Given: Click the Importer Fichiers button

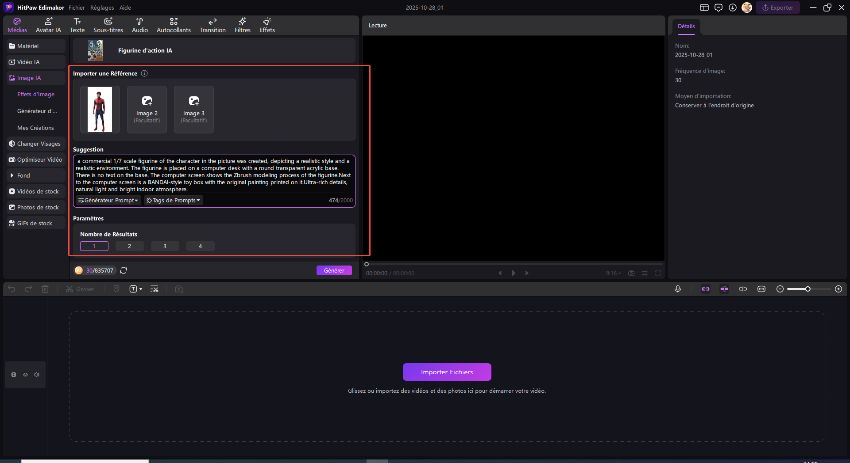Looking at the screenshot, I should point(446,372).
